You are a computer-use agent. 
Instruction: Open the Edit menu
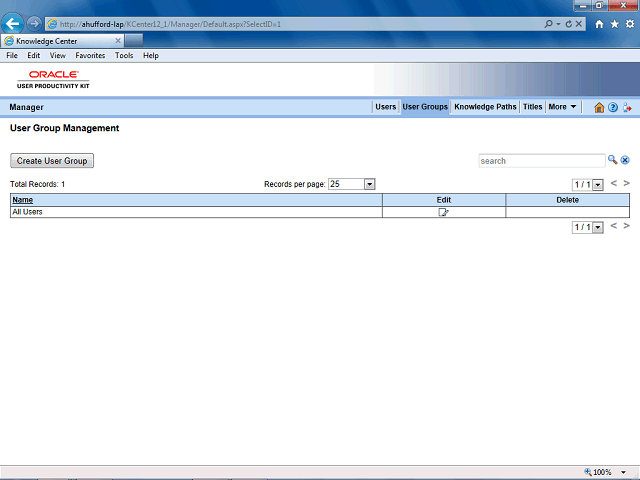[x=33, y=56]
